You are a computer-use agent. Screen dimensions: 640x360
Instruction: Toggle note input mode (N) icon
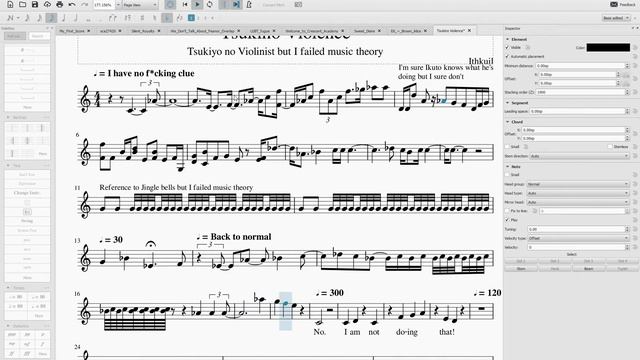coord(10,18)
